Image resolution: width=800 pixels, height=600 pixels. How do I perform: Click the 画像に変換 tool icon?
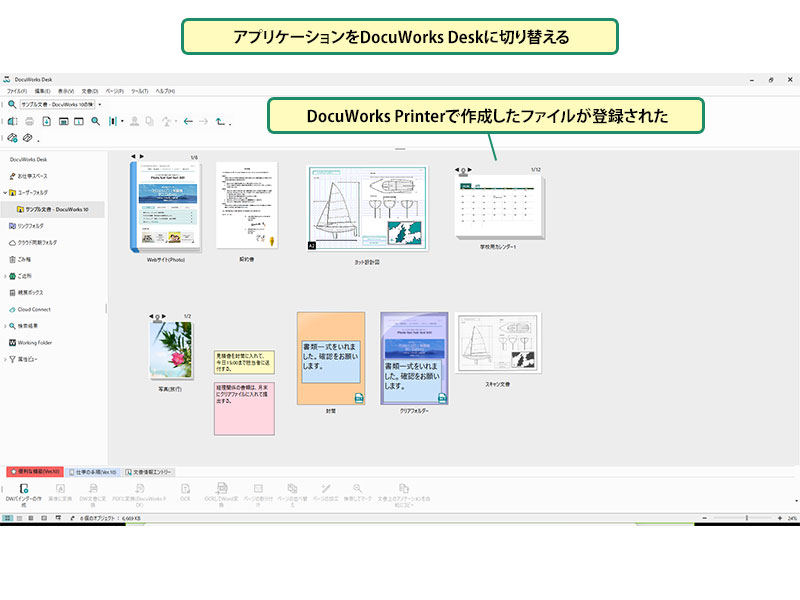[x=60, y=488]
